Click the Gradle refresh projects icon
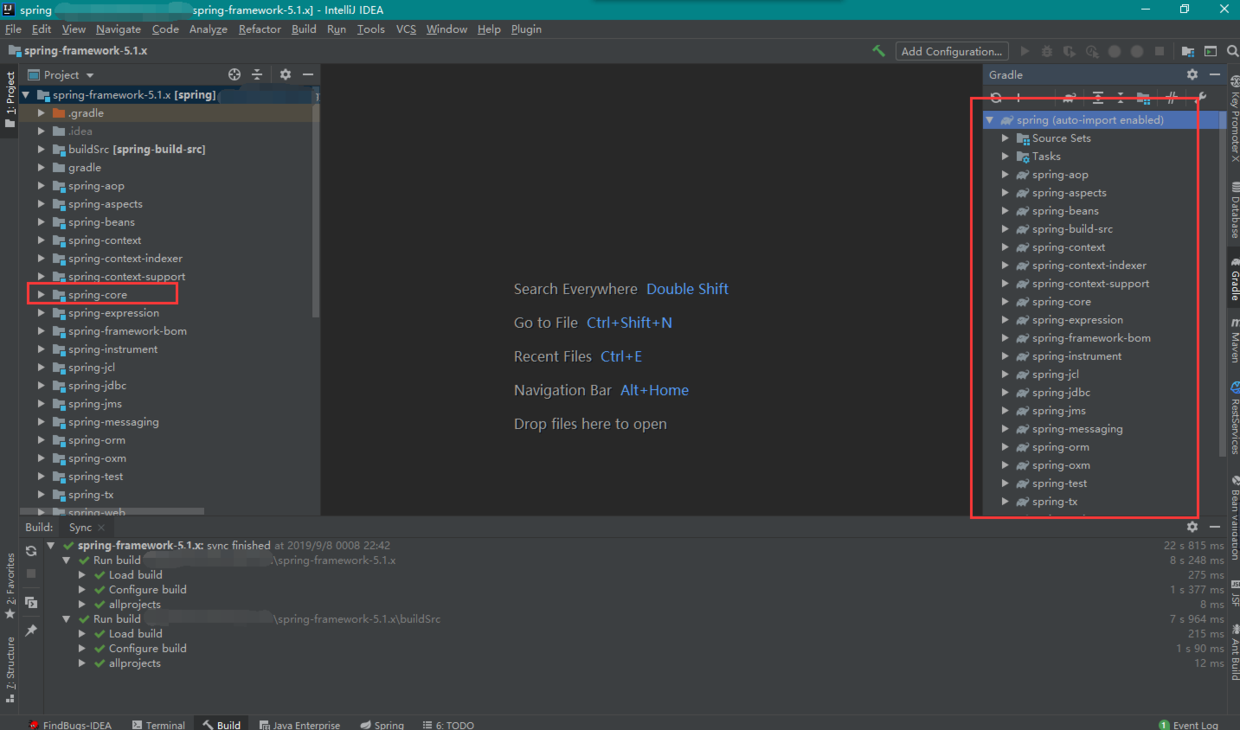This screenshot has height=730, width=1240. [x=996, y=98]
